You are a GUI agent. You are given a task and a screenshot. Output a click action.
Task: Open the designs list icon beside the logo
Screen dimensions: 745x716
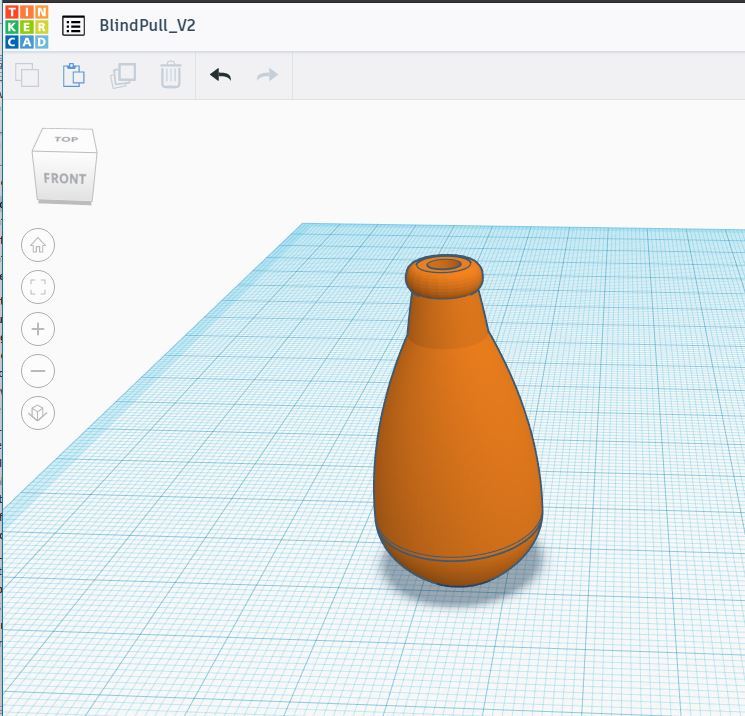click(x=74, y=26)
